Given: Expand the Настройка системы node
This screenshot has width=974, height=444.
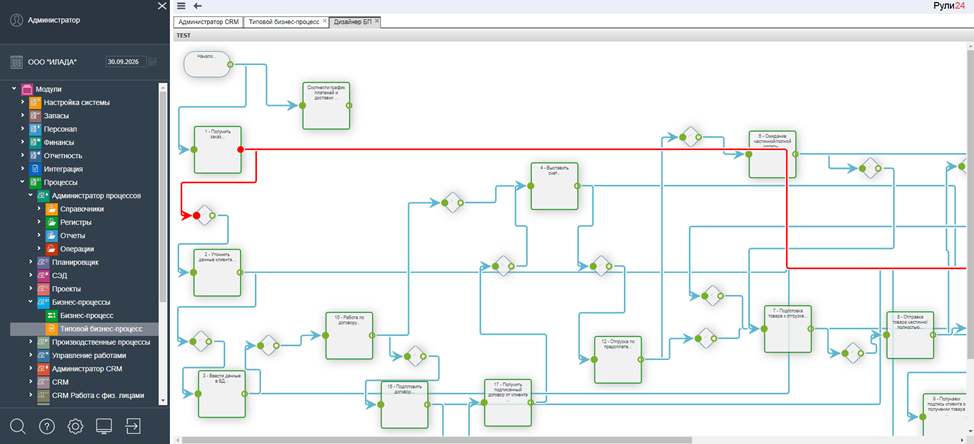Looking at the screenshot, I should 22,102.
